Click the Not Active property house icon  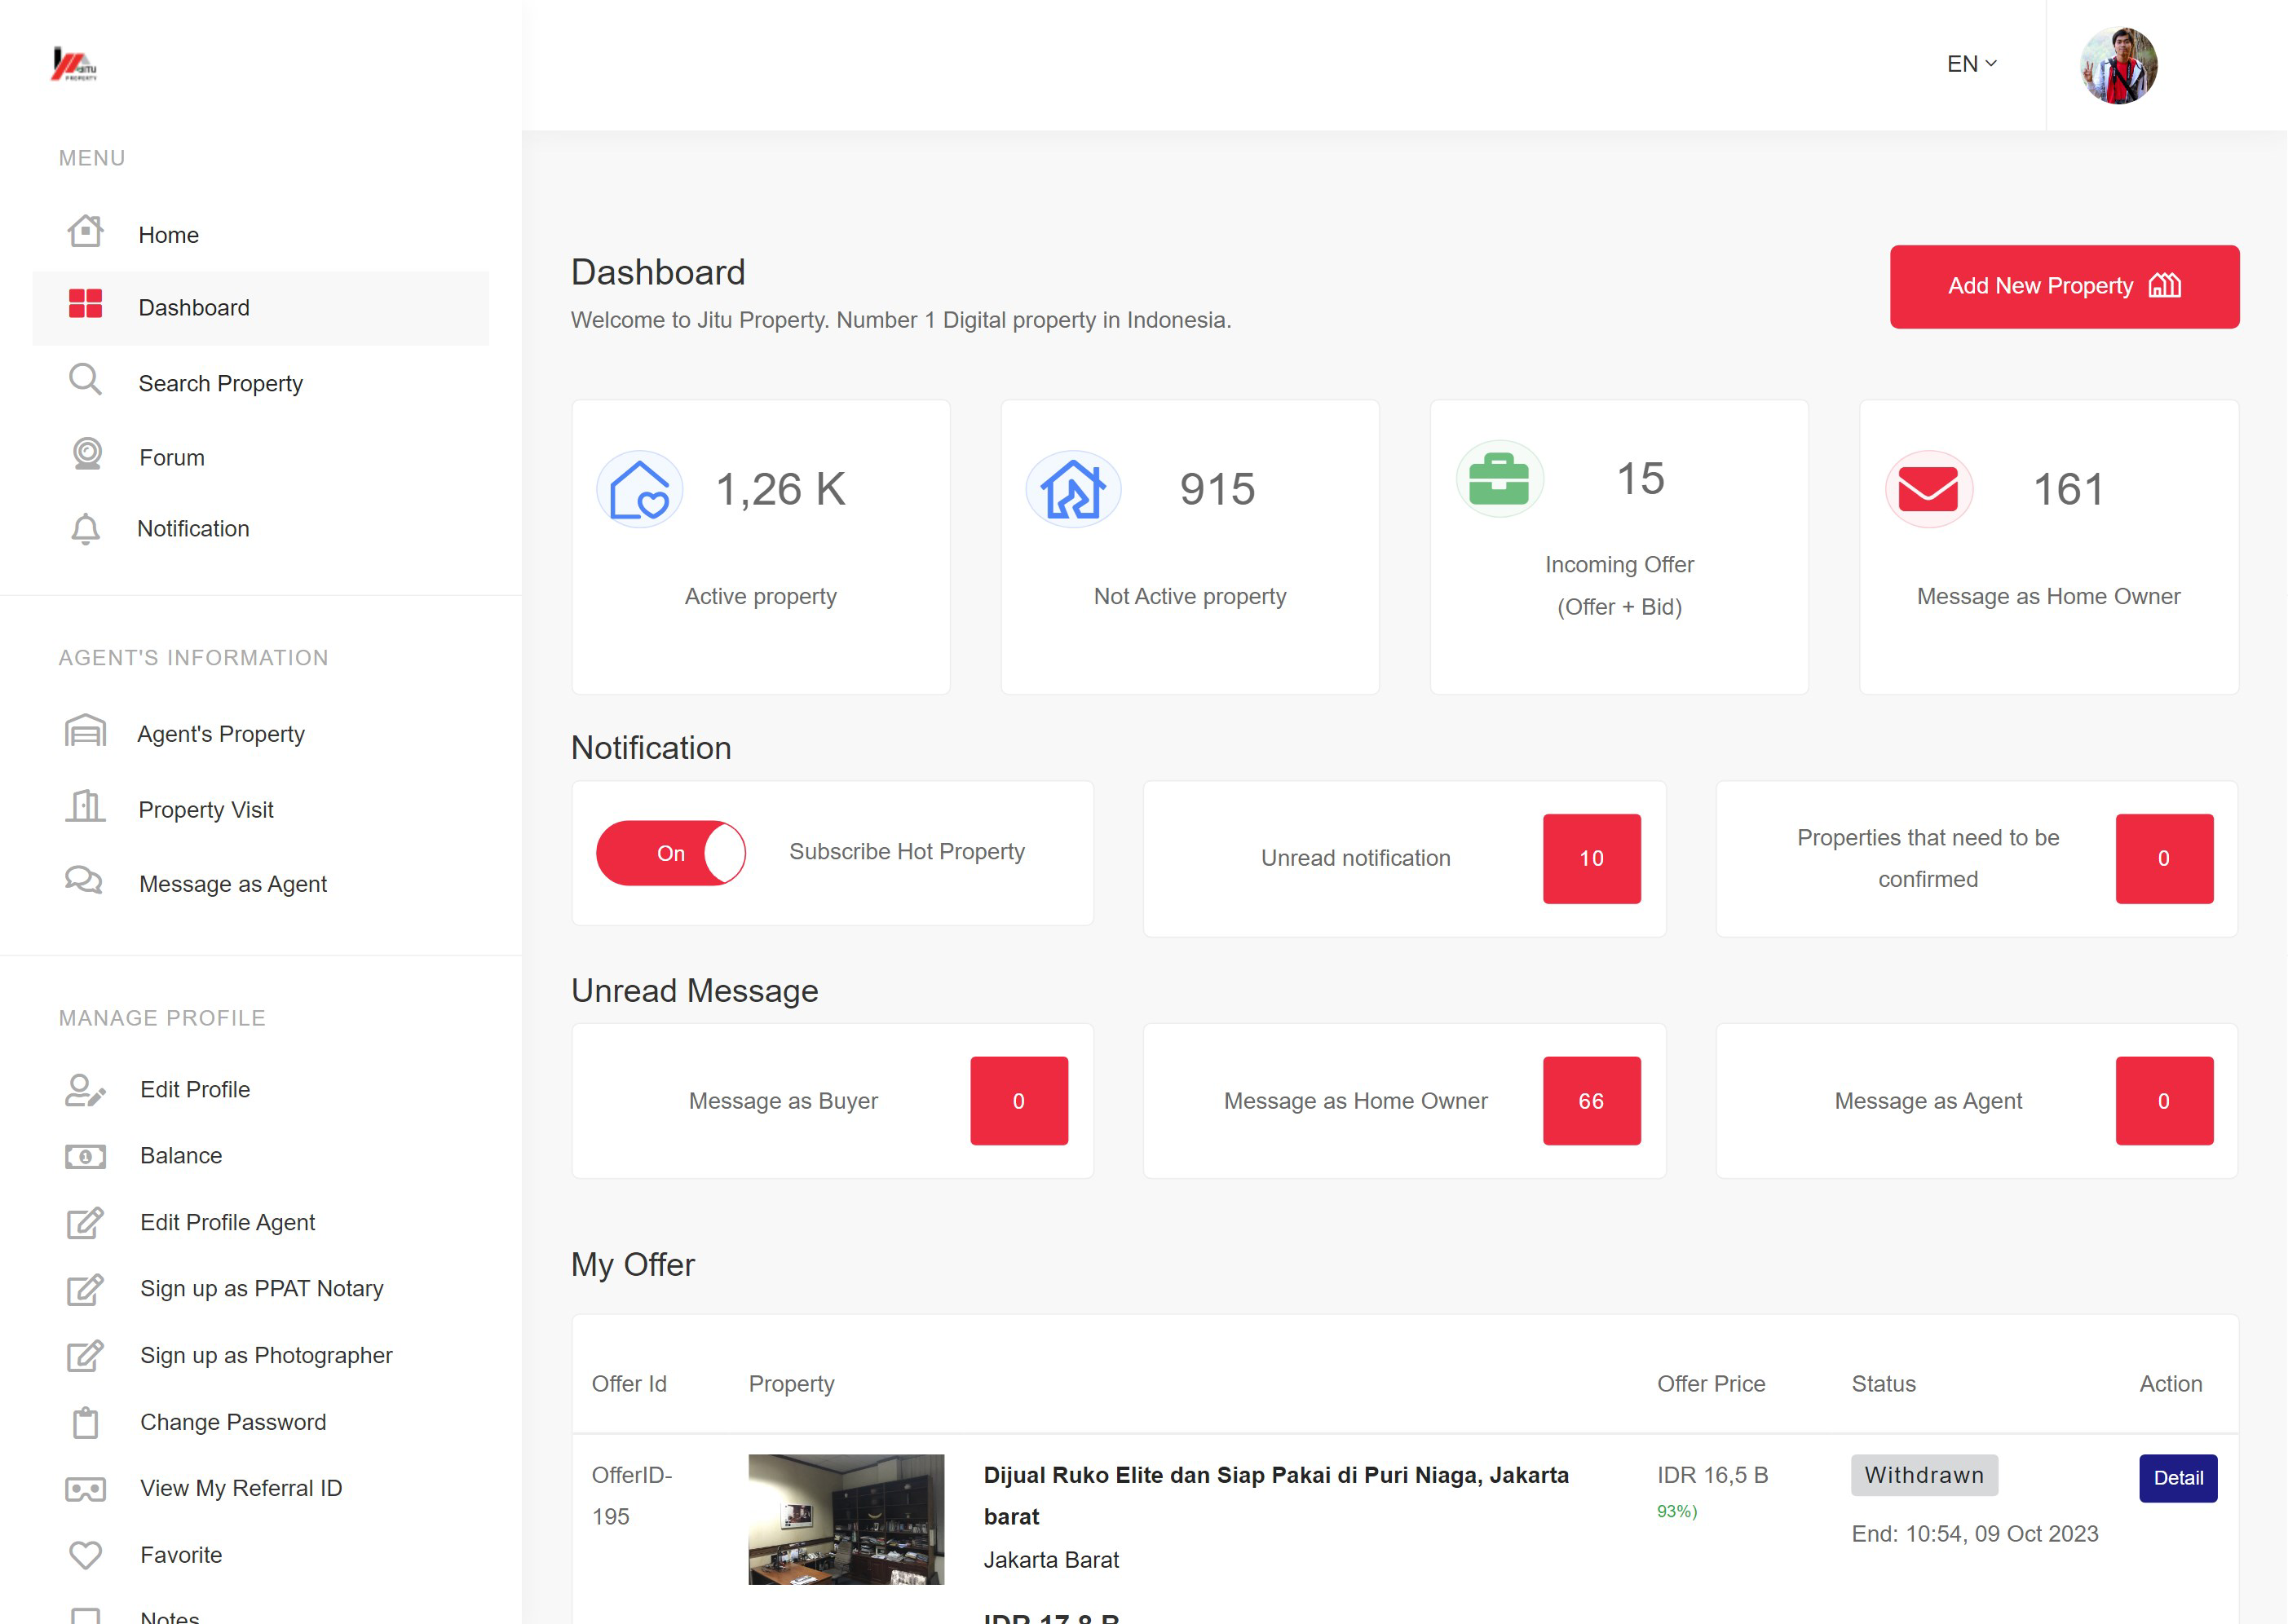[1073, 489]
